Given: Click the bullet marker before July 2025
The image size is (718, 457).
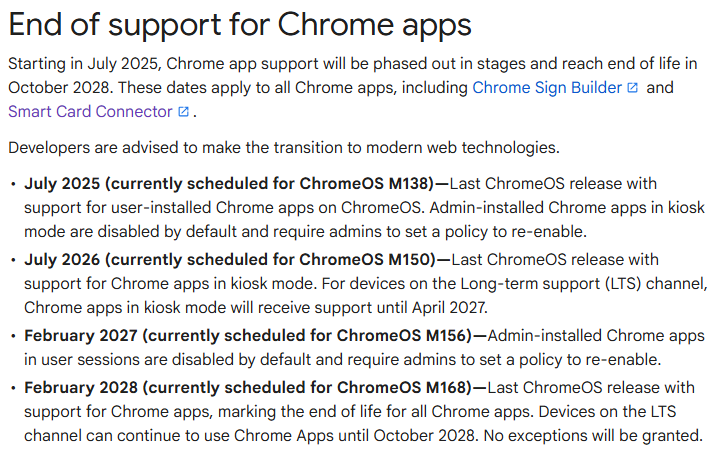Looking at the screenshot, I should coord(13,185).
